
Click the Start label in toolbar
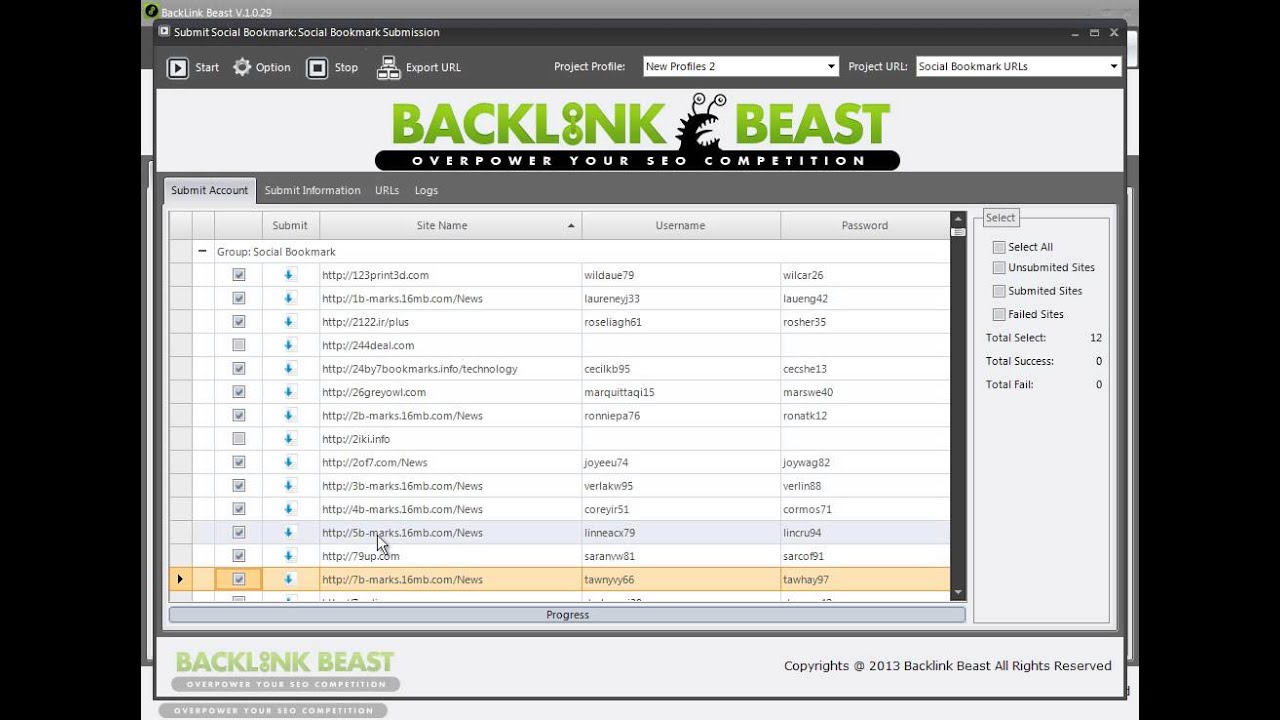tap(207, 68)
